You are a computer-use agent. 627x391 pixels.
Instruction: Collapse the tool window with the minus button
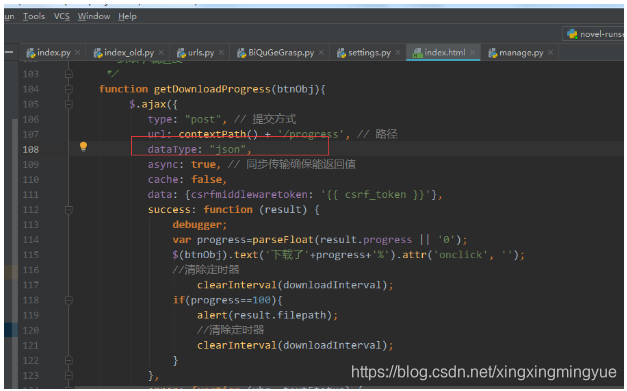9,52
